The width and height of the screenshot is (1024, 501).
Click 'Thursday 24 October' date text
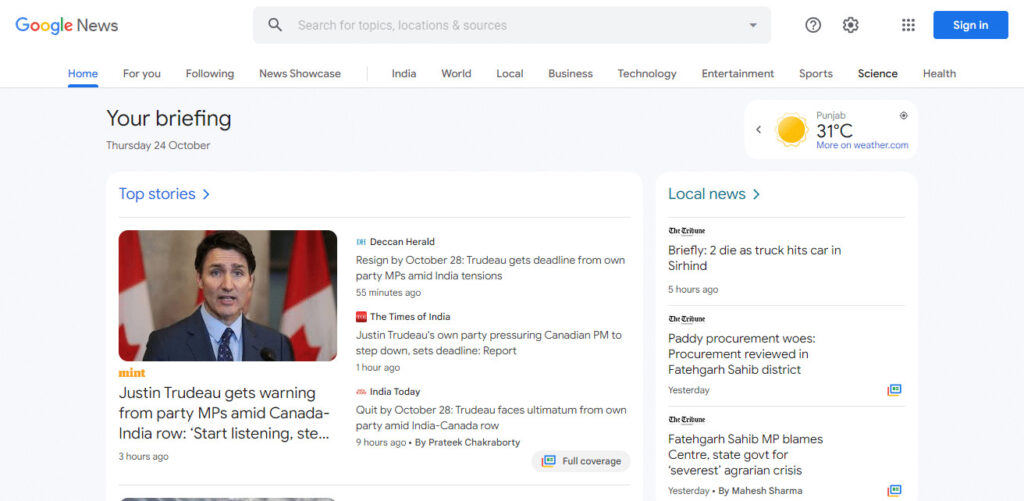pos(158,146)
